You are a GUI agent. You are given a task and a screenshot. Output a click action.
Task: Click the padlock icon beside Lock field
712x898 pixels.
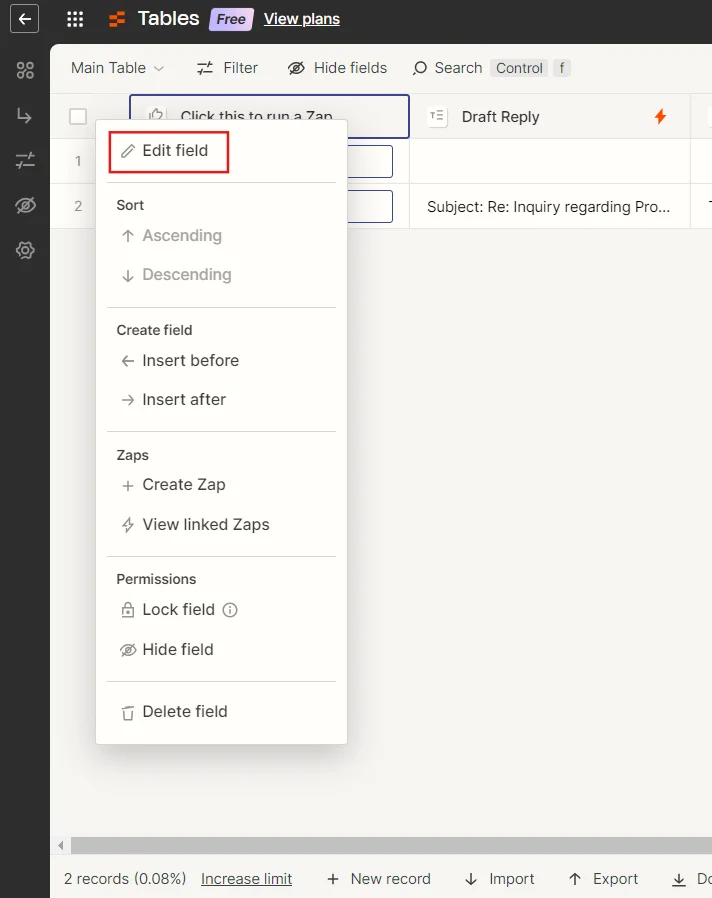click(x=128, y=610)
